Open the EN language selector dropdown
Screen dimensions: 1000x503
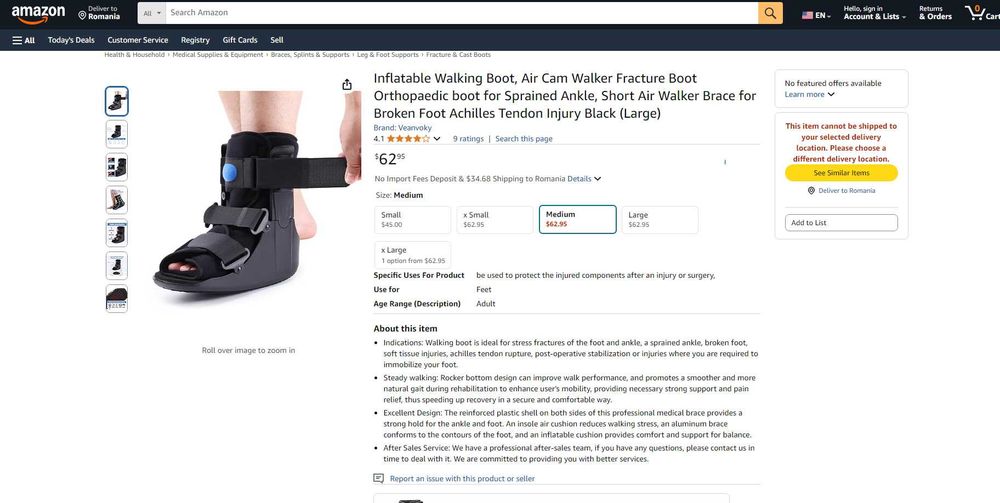(x=816, y=15)
